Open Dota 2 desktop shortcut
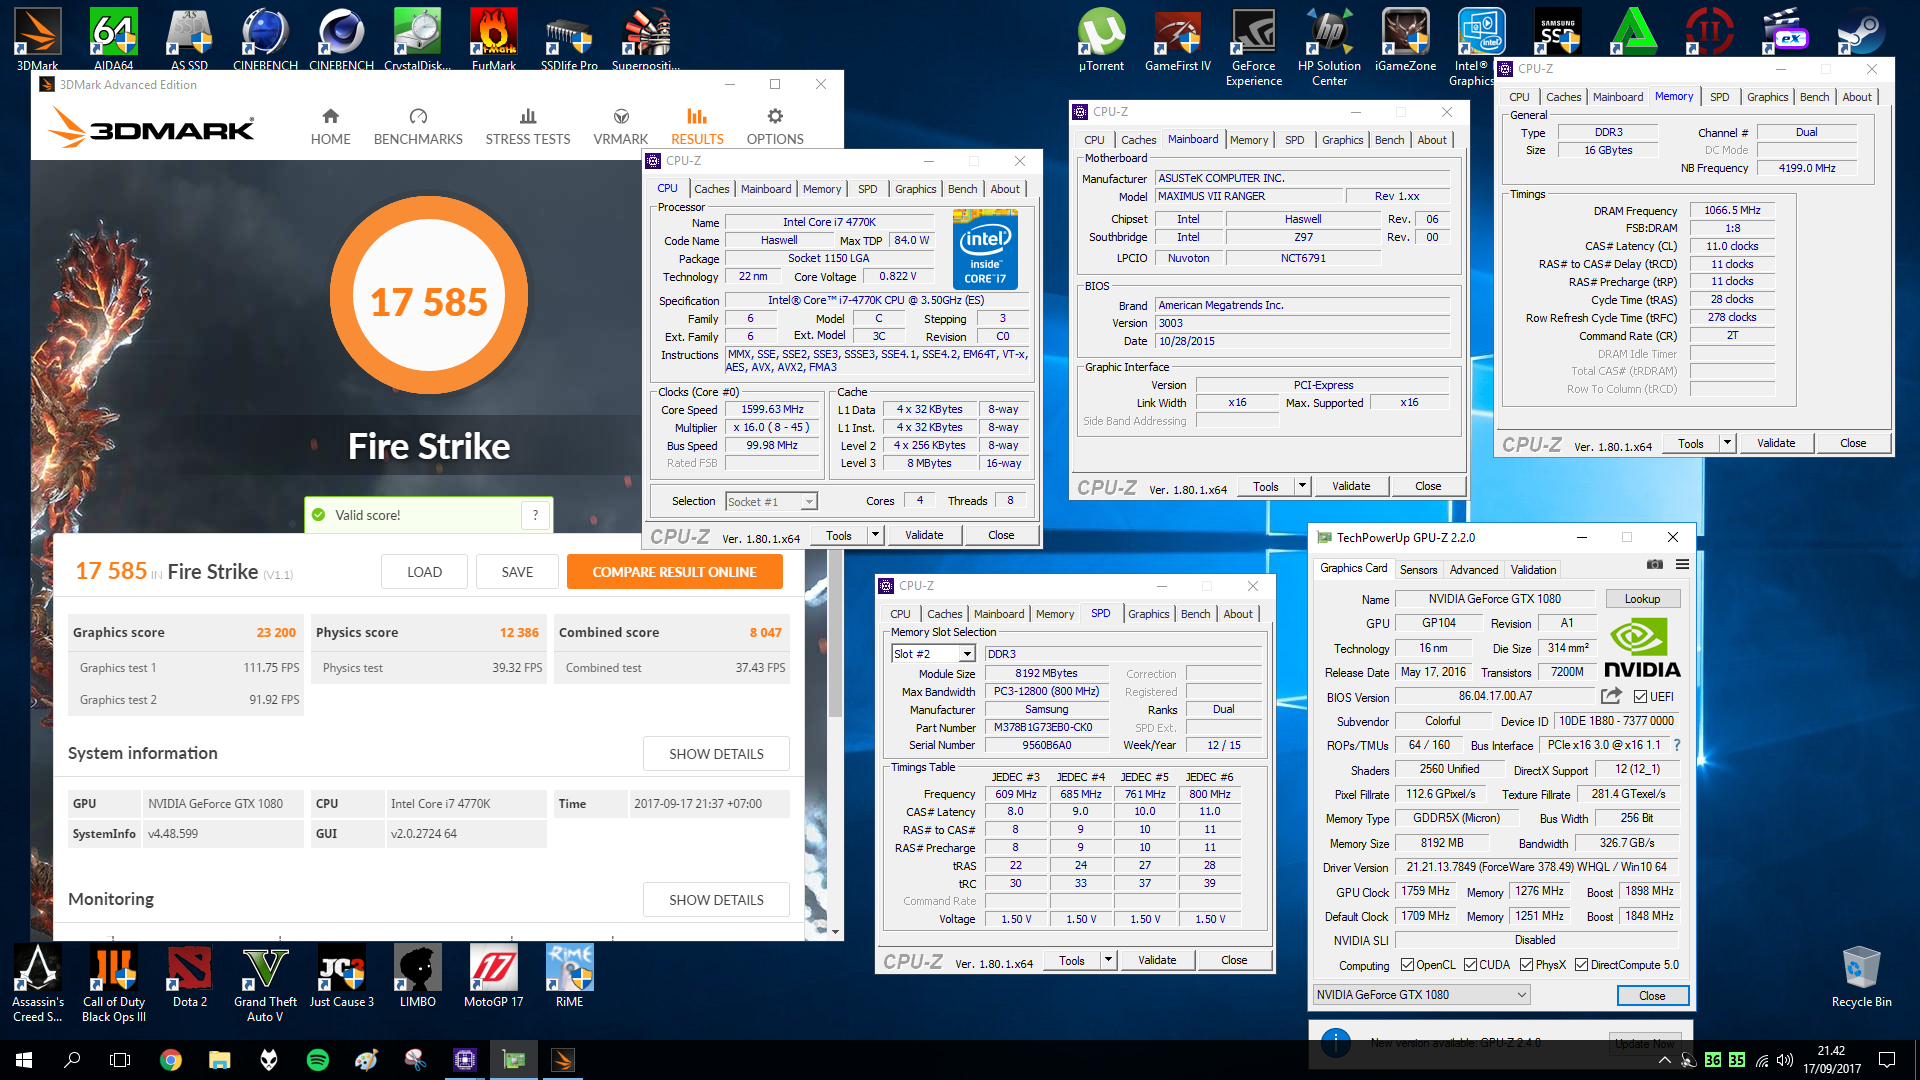 pos(189,977)
